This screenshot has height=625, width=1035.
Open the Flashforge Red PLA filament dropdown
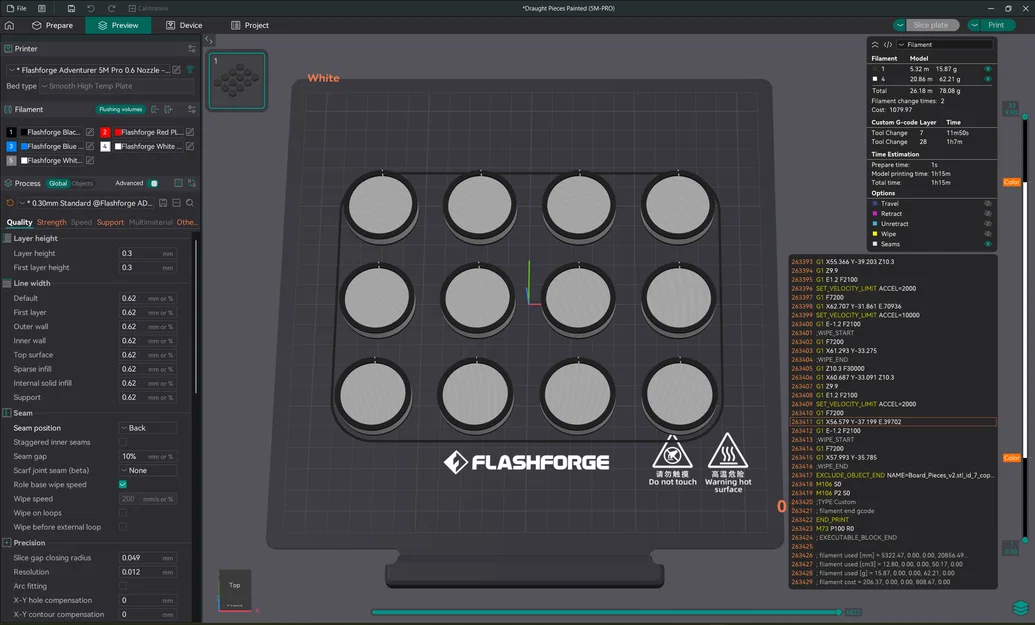click(x=149, y=132)
